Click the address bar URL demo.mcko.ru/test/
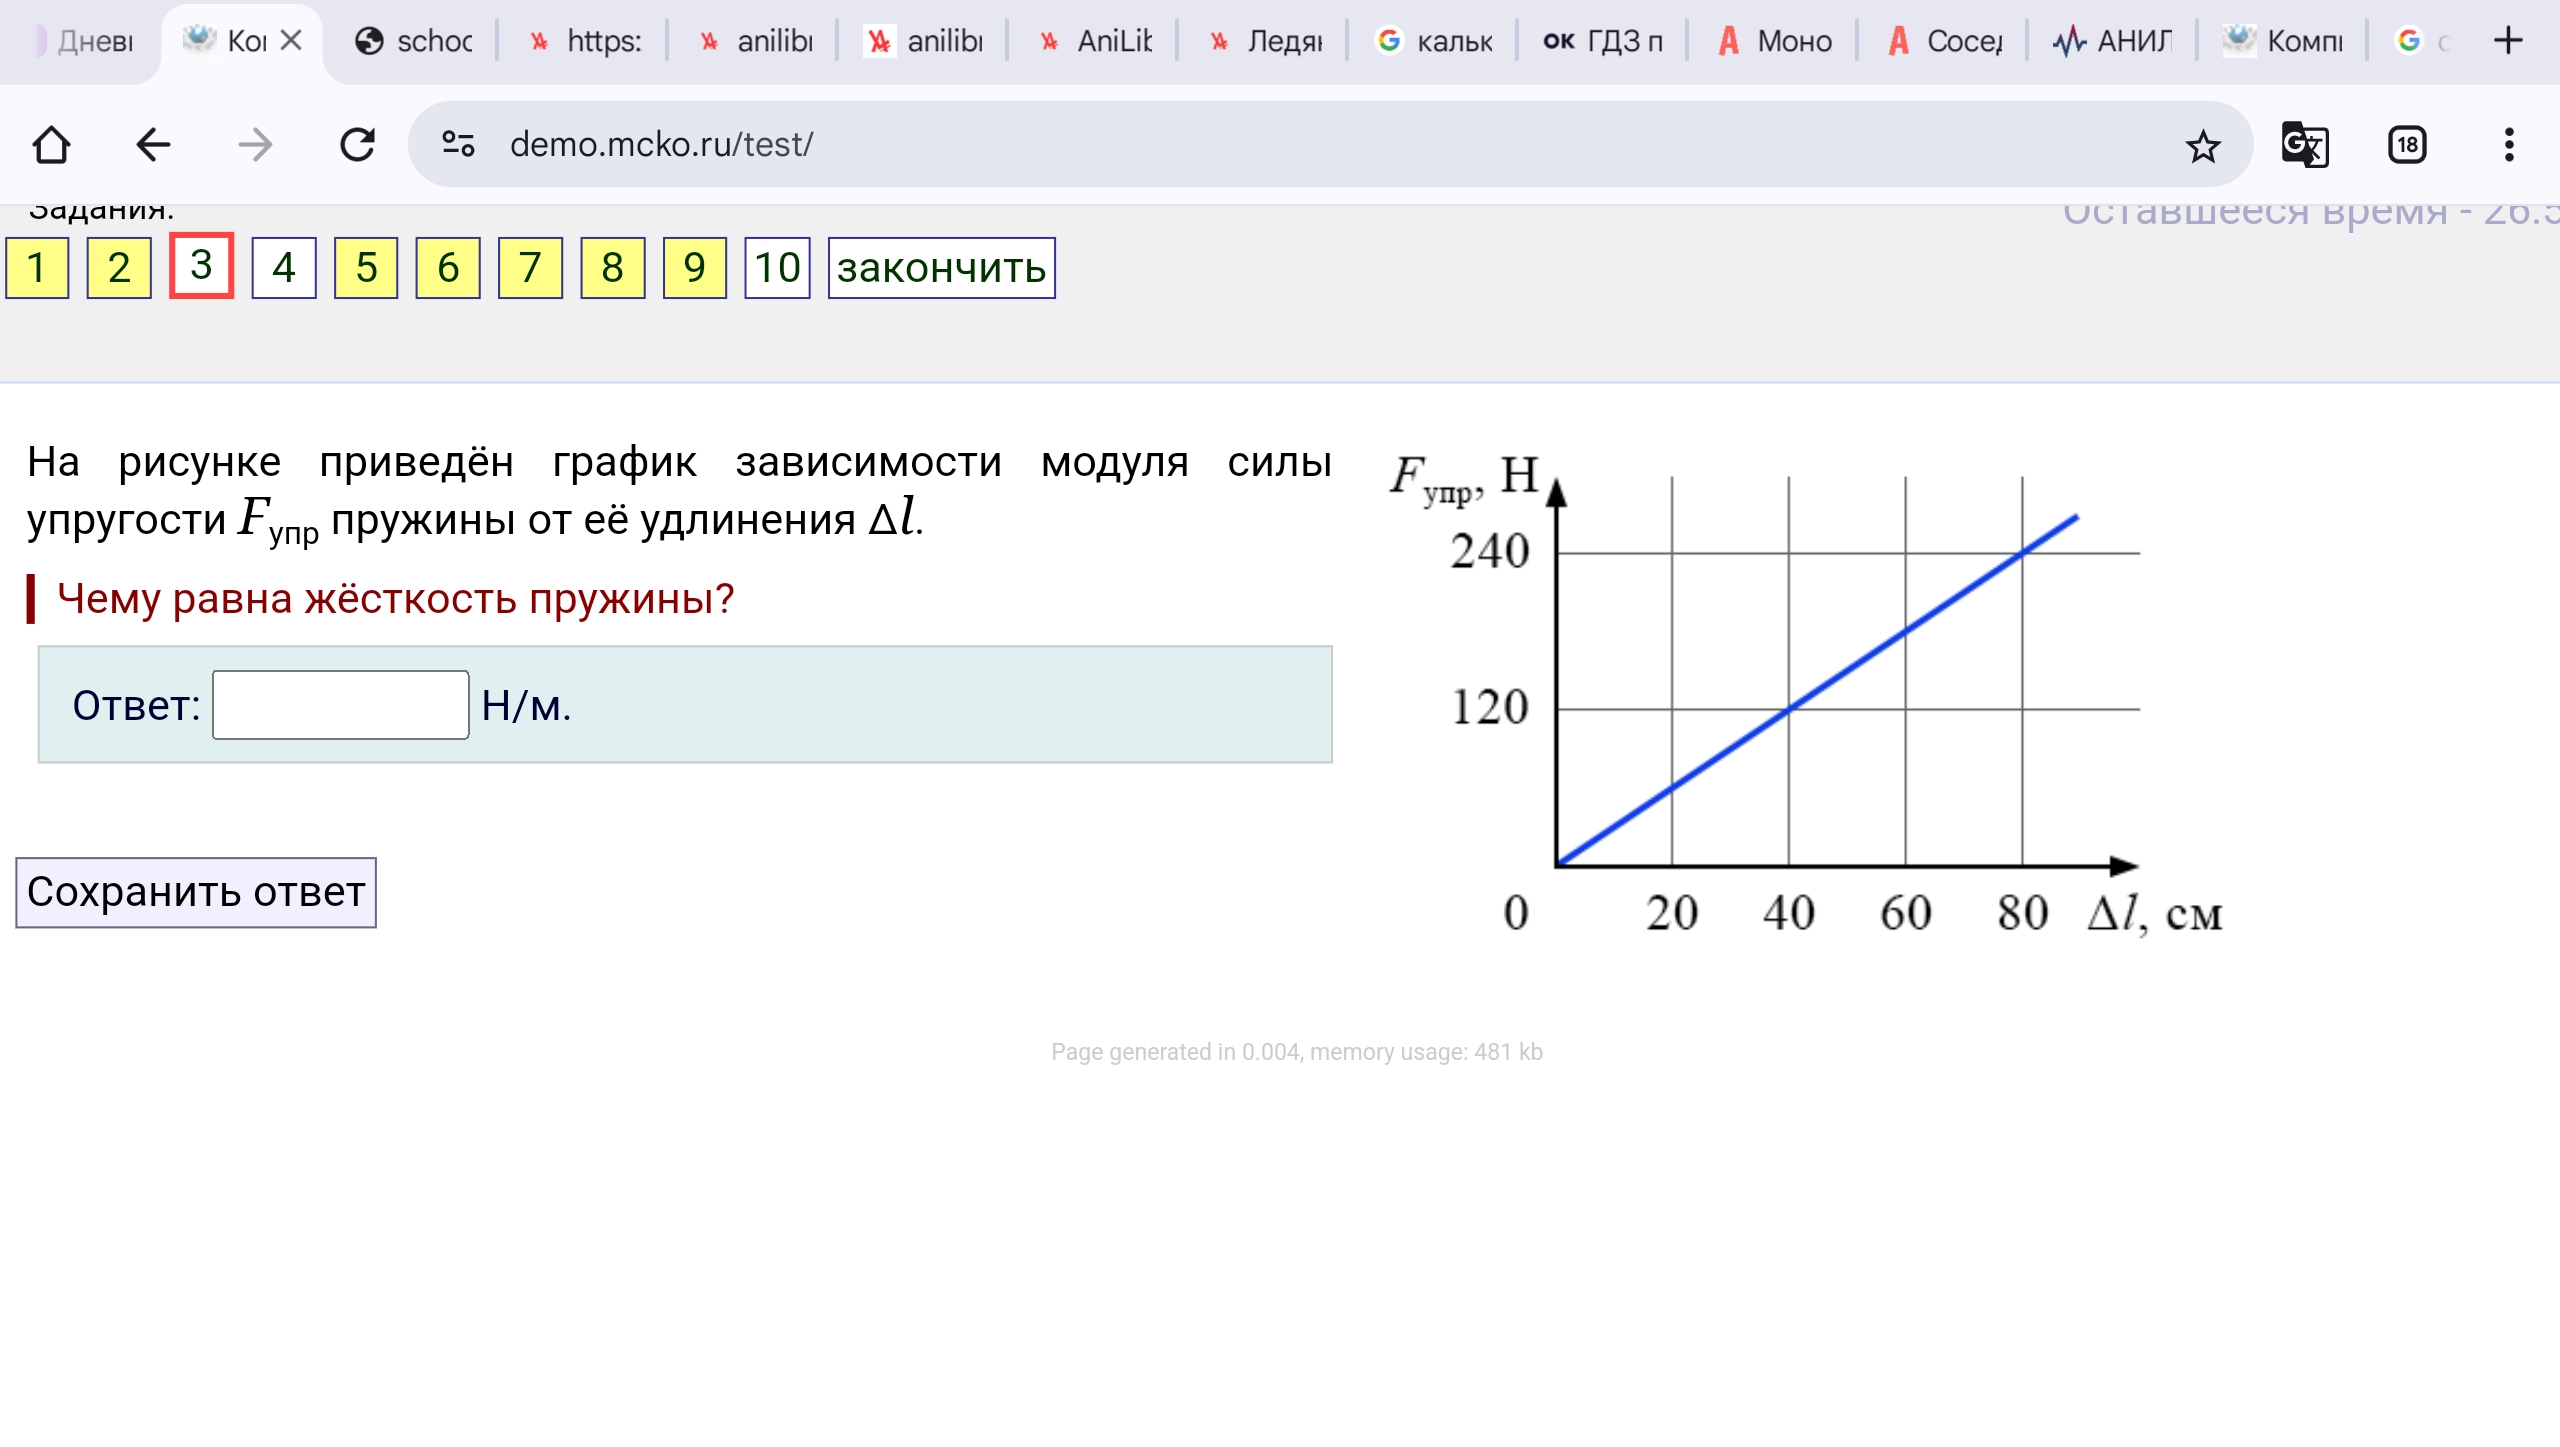This screenshot has height=1447, width=2560. click(x=661, y=144)
